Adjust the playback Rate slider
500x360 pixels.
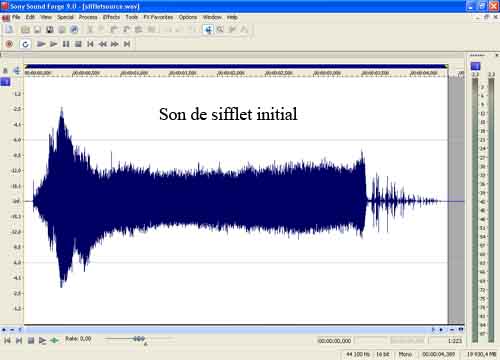pyautogui.click(x=139, y=339)
